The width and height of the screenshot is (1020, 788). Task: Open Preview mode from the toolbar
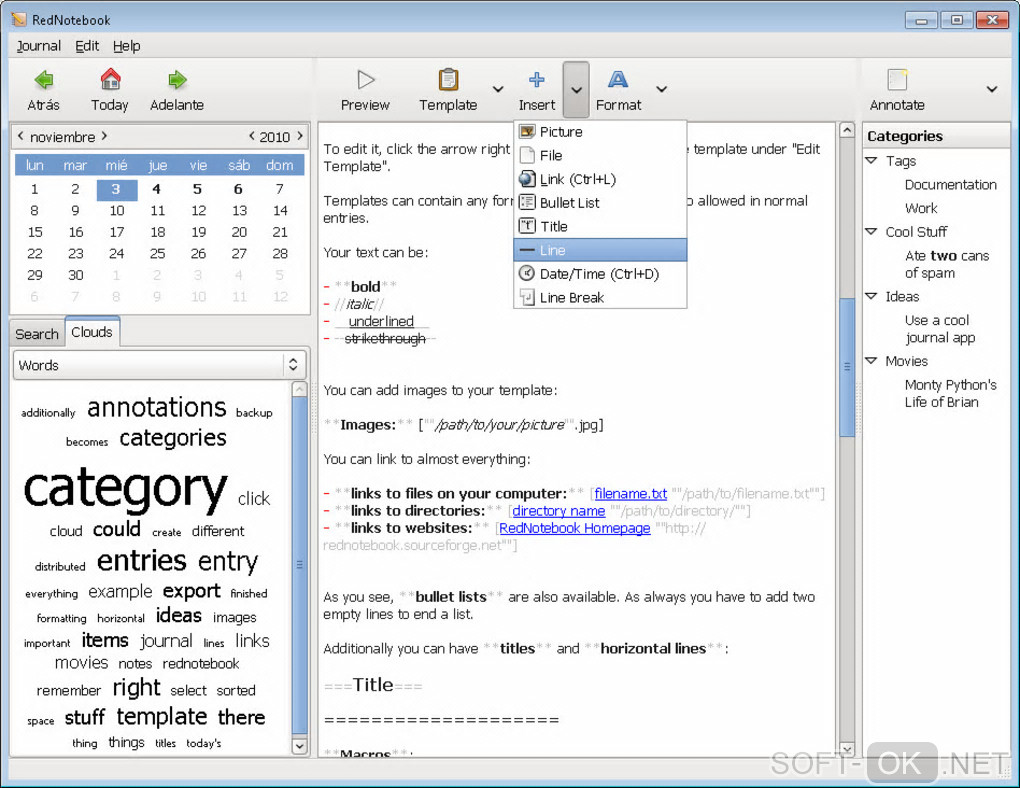pos(365,80)
